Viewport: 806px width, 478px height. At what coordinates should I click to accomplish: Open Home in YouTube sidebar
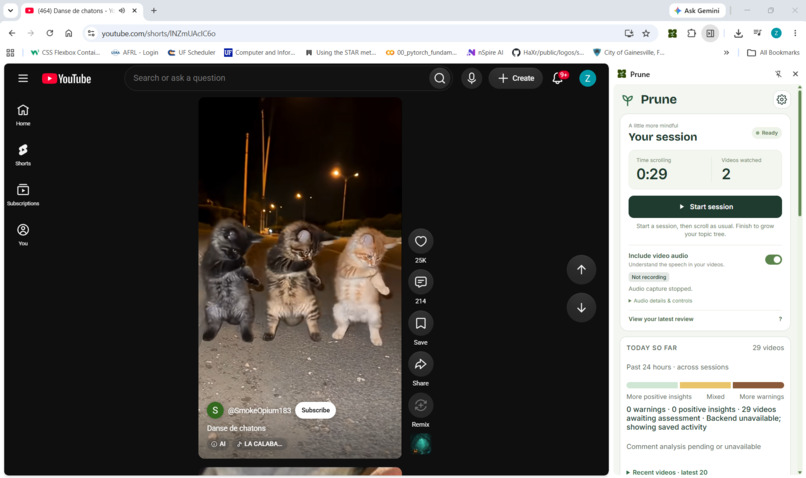pyautogui.click(x=23, y=115)
